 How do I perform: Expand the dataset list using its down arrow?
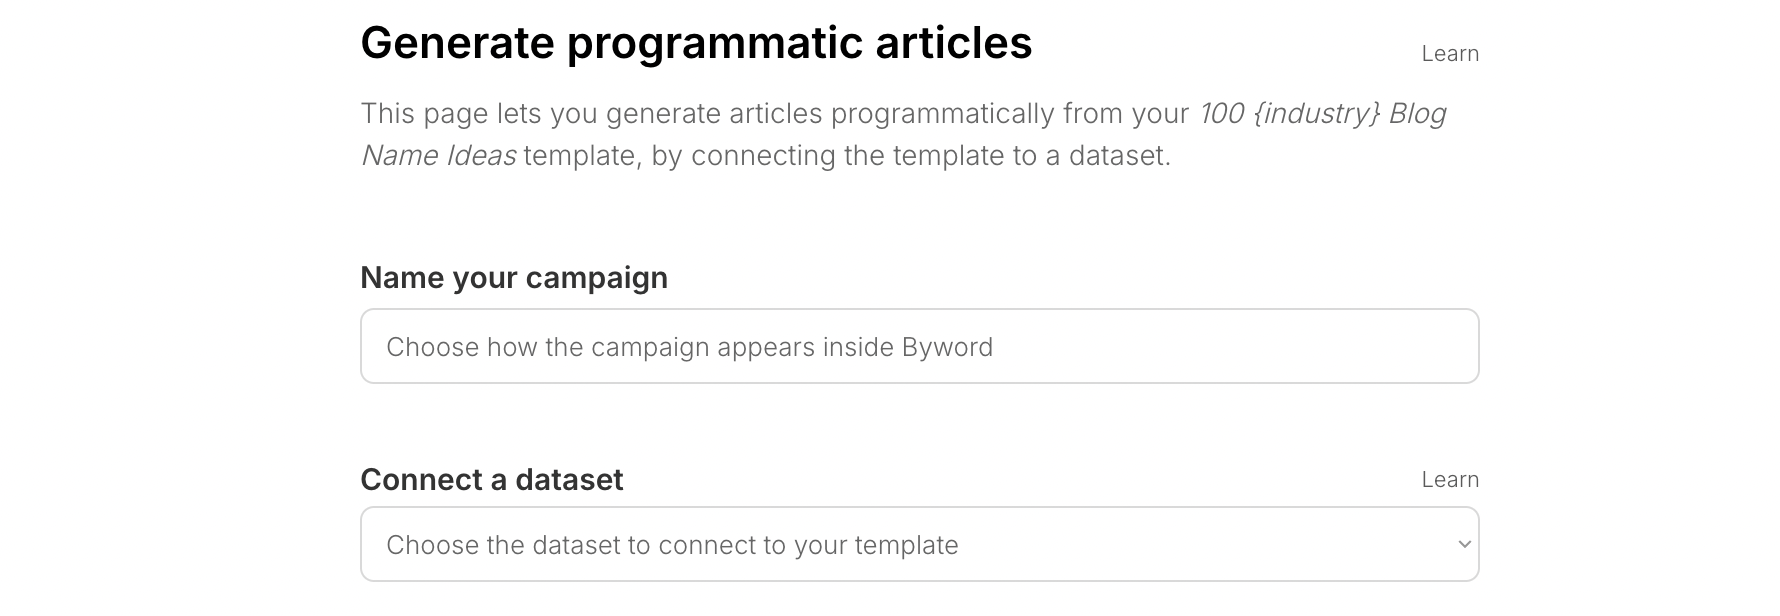(x=1464, y=545)
